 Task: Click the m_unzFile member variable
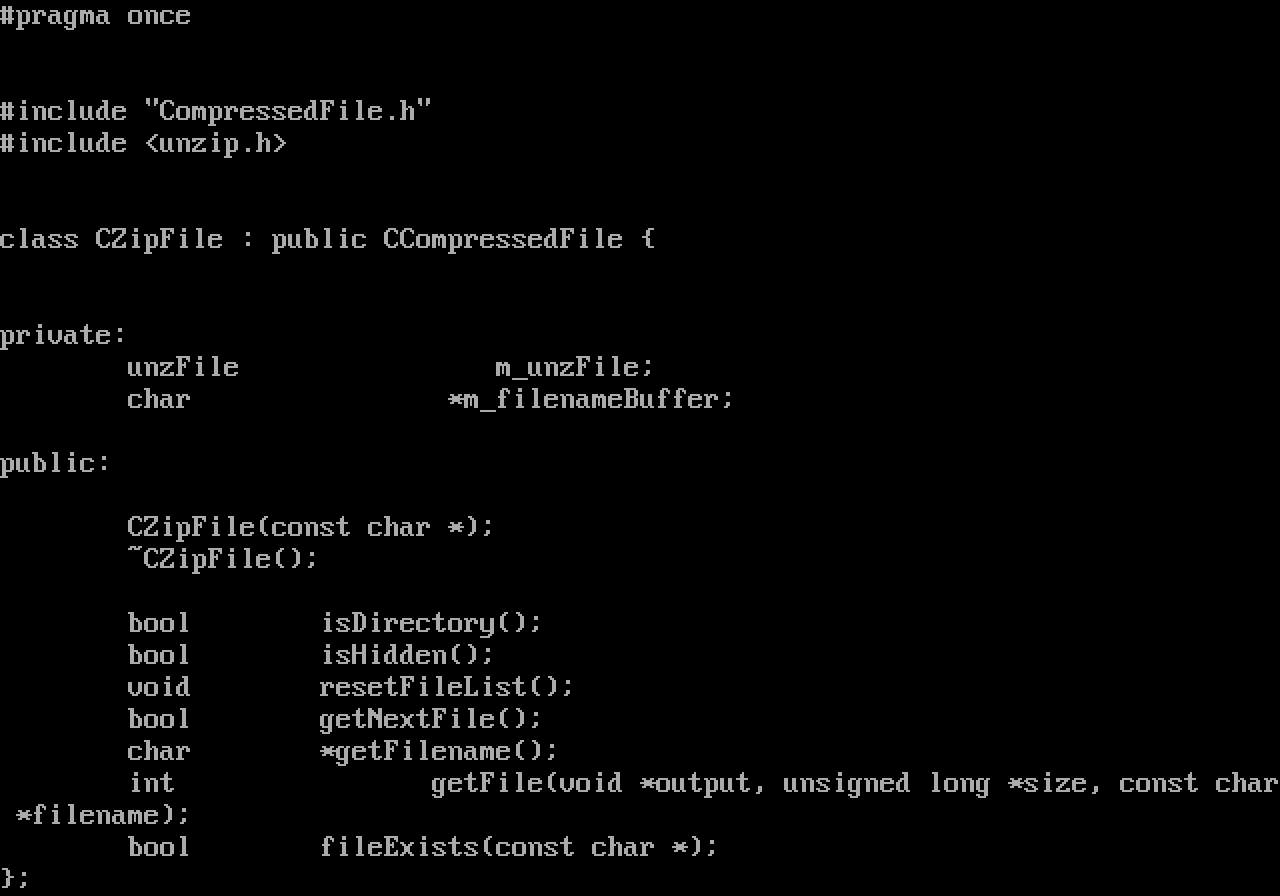575,368
